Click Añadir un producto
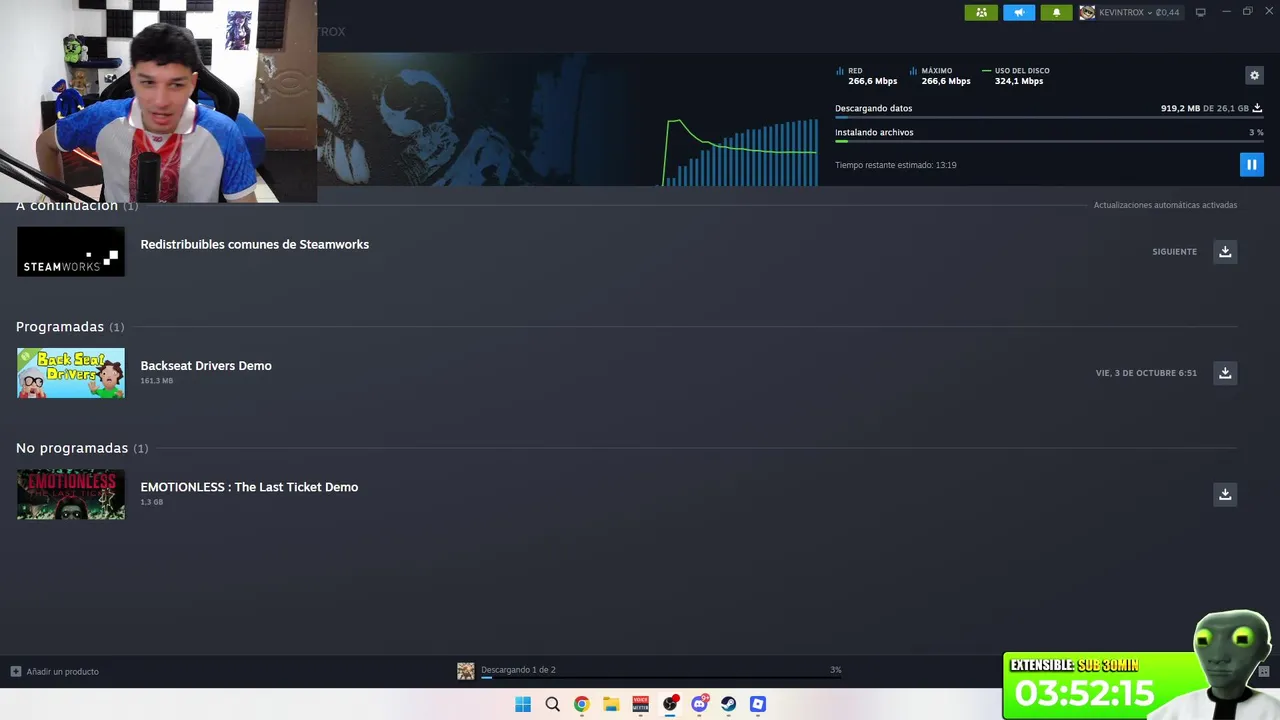This screenshot has height=720, width=1280. [x=62, y=671]
